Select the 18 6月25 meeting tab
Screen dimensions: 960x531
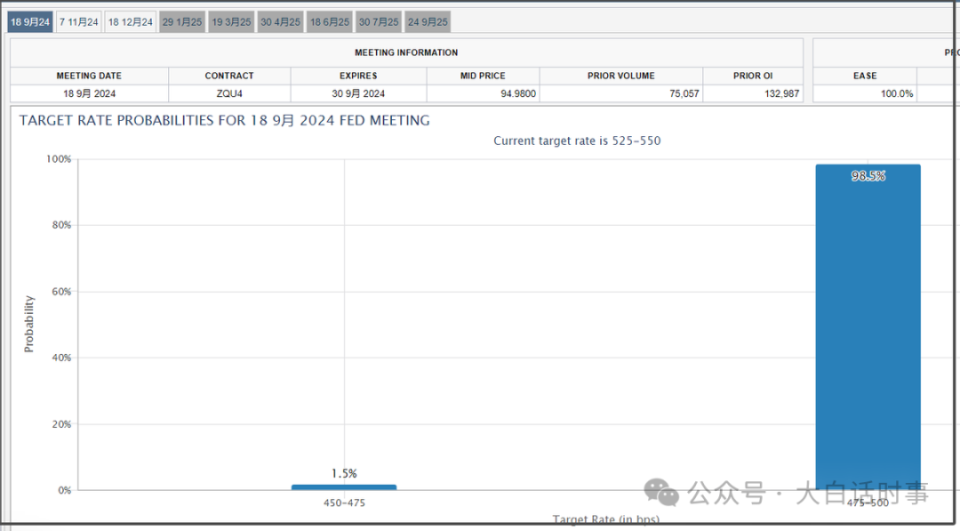tap(329, 22)
